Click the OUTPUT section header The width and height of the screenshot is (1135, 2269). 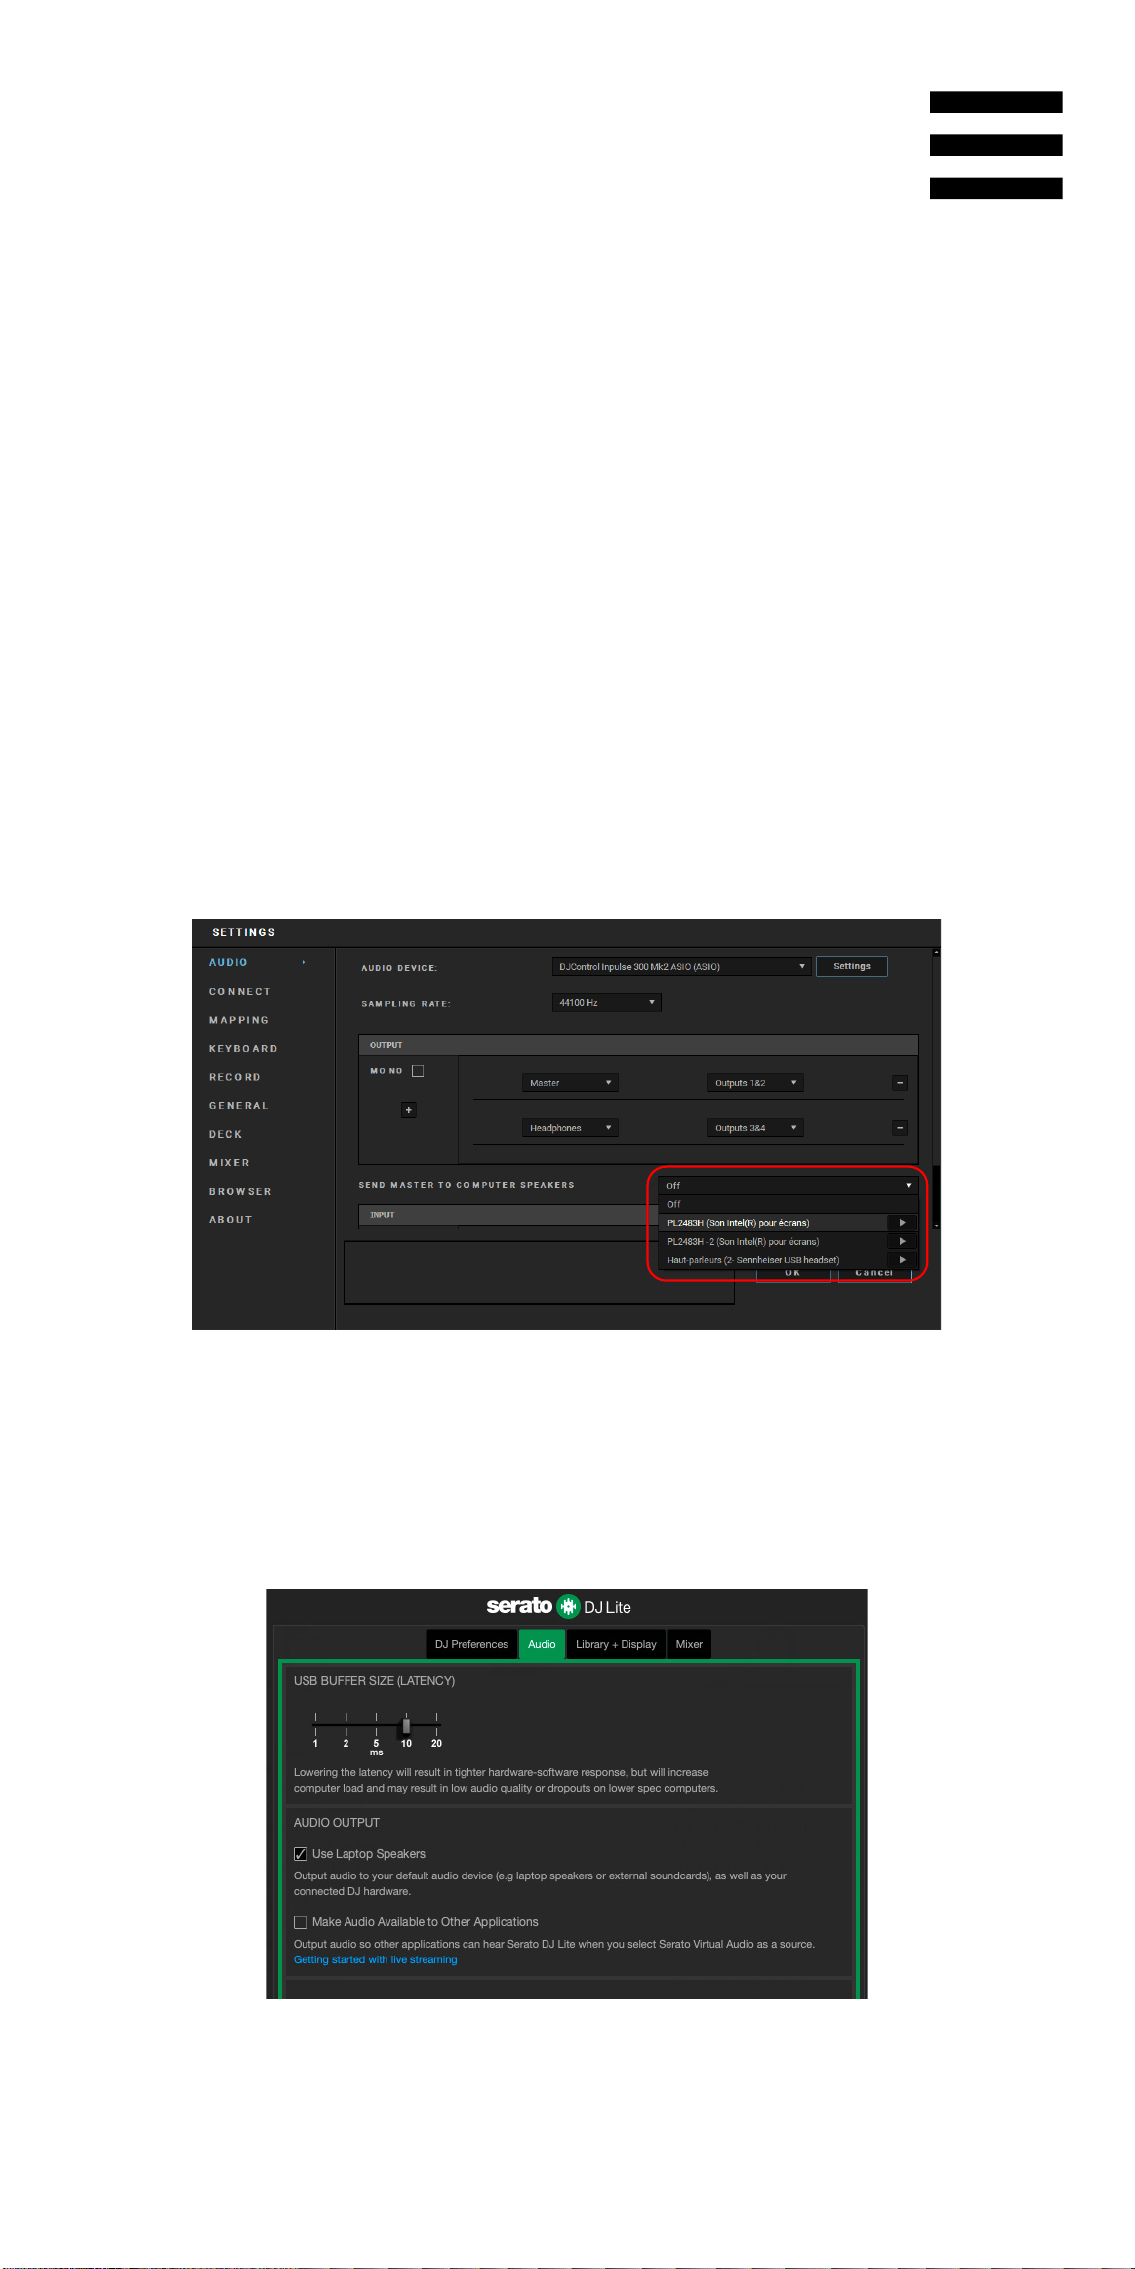[638, 1045]
